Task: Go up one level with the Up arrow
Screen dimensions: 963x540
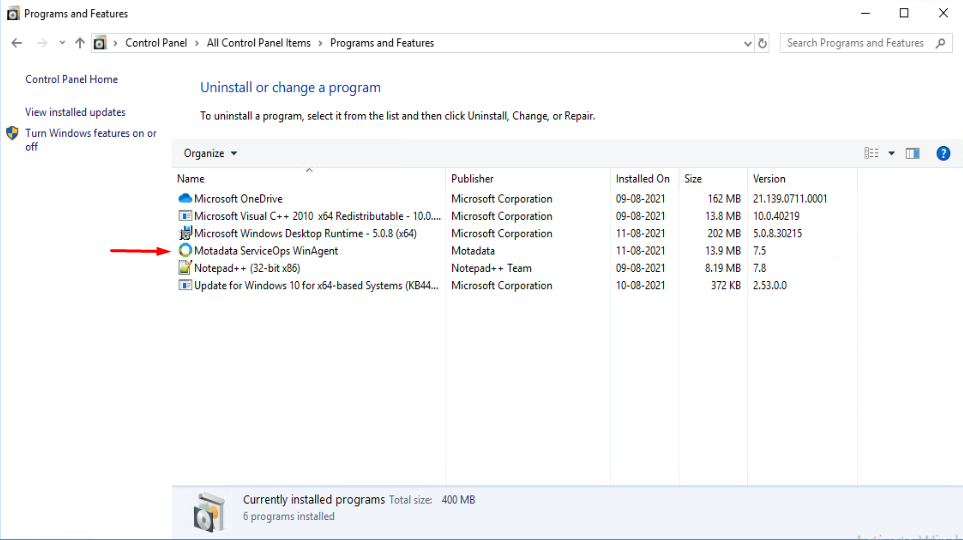Action: click(x=80, y=43)
